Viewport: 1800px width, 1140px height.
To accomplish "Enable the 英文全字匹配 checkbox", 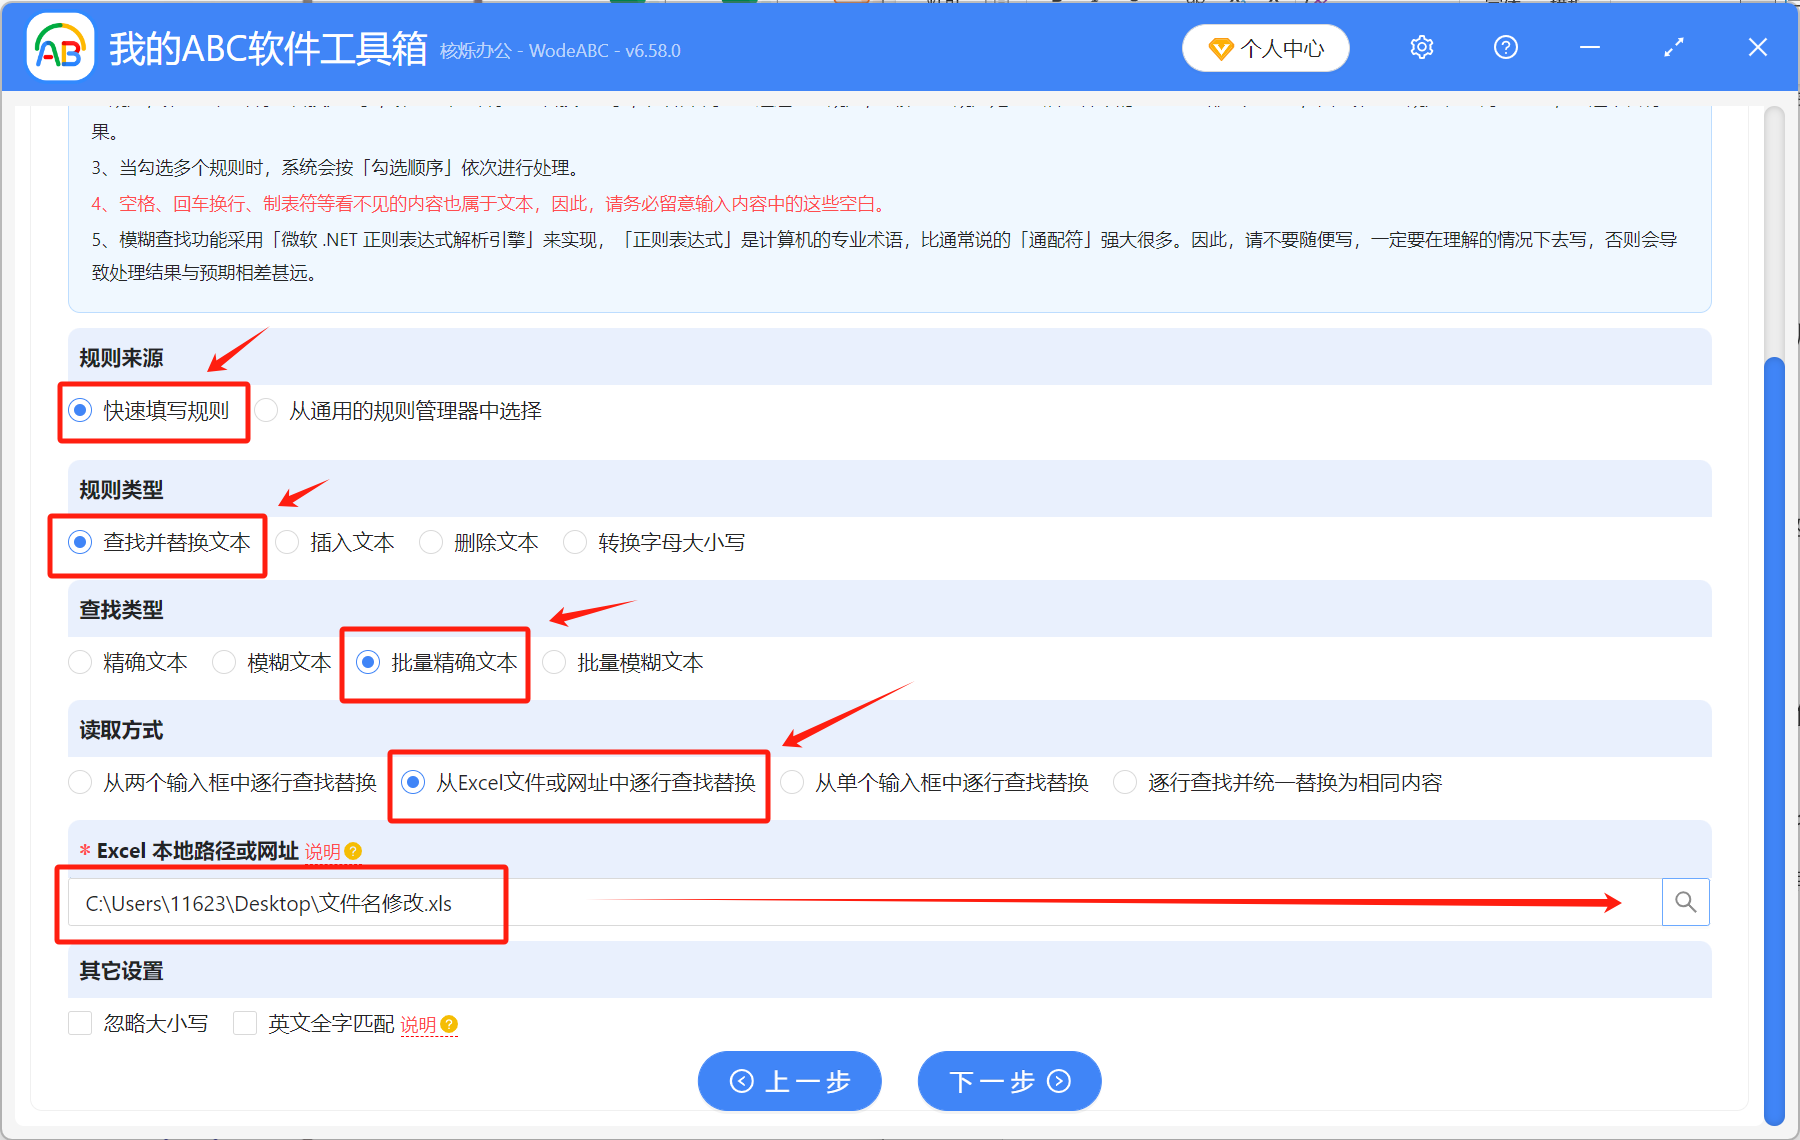I will click(245, 1022).
